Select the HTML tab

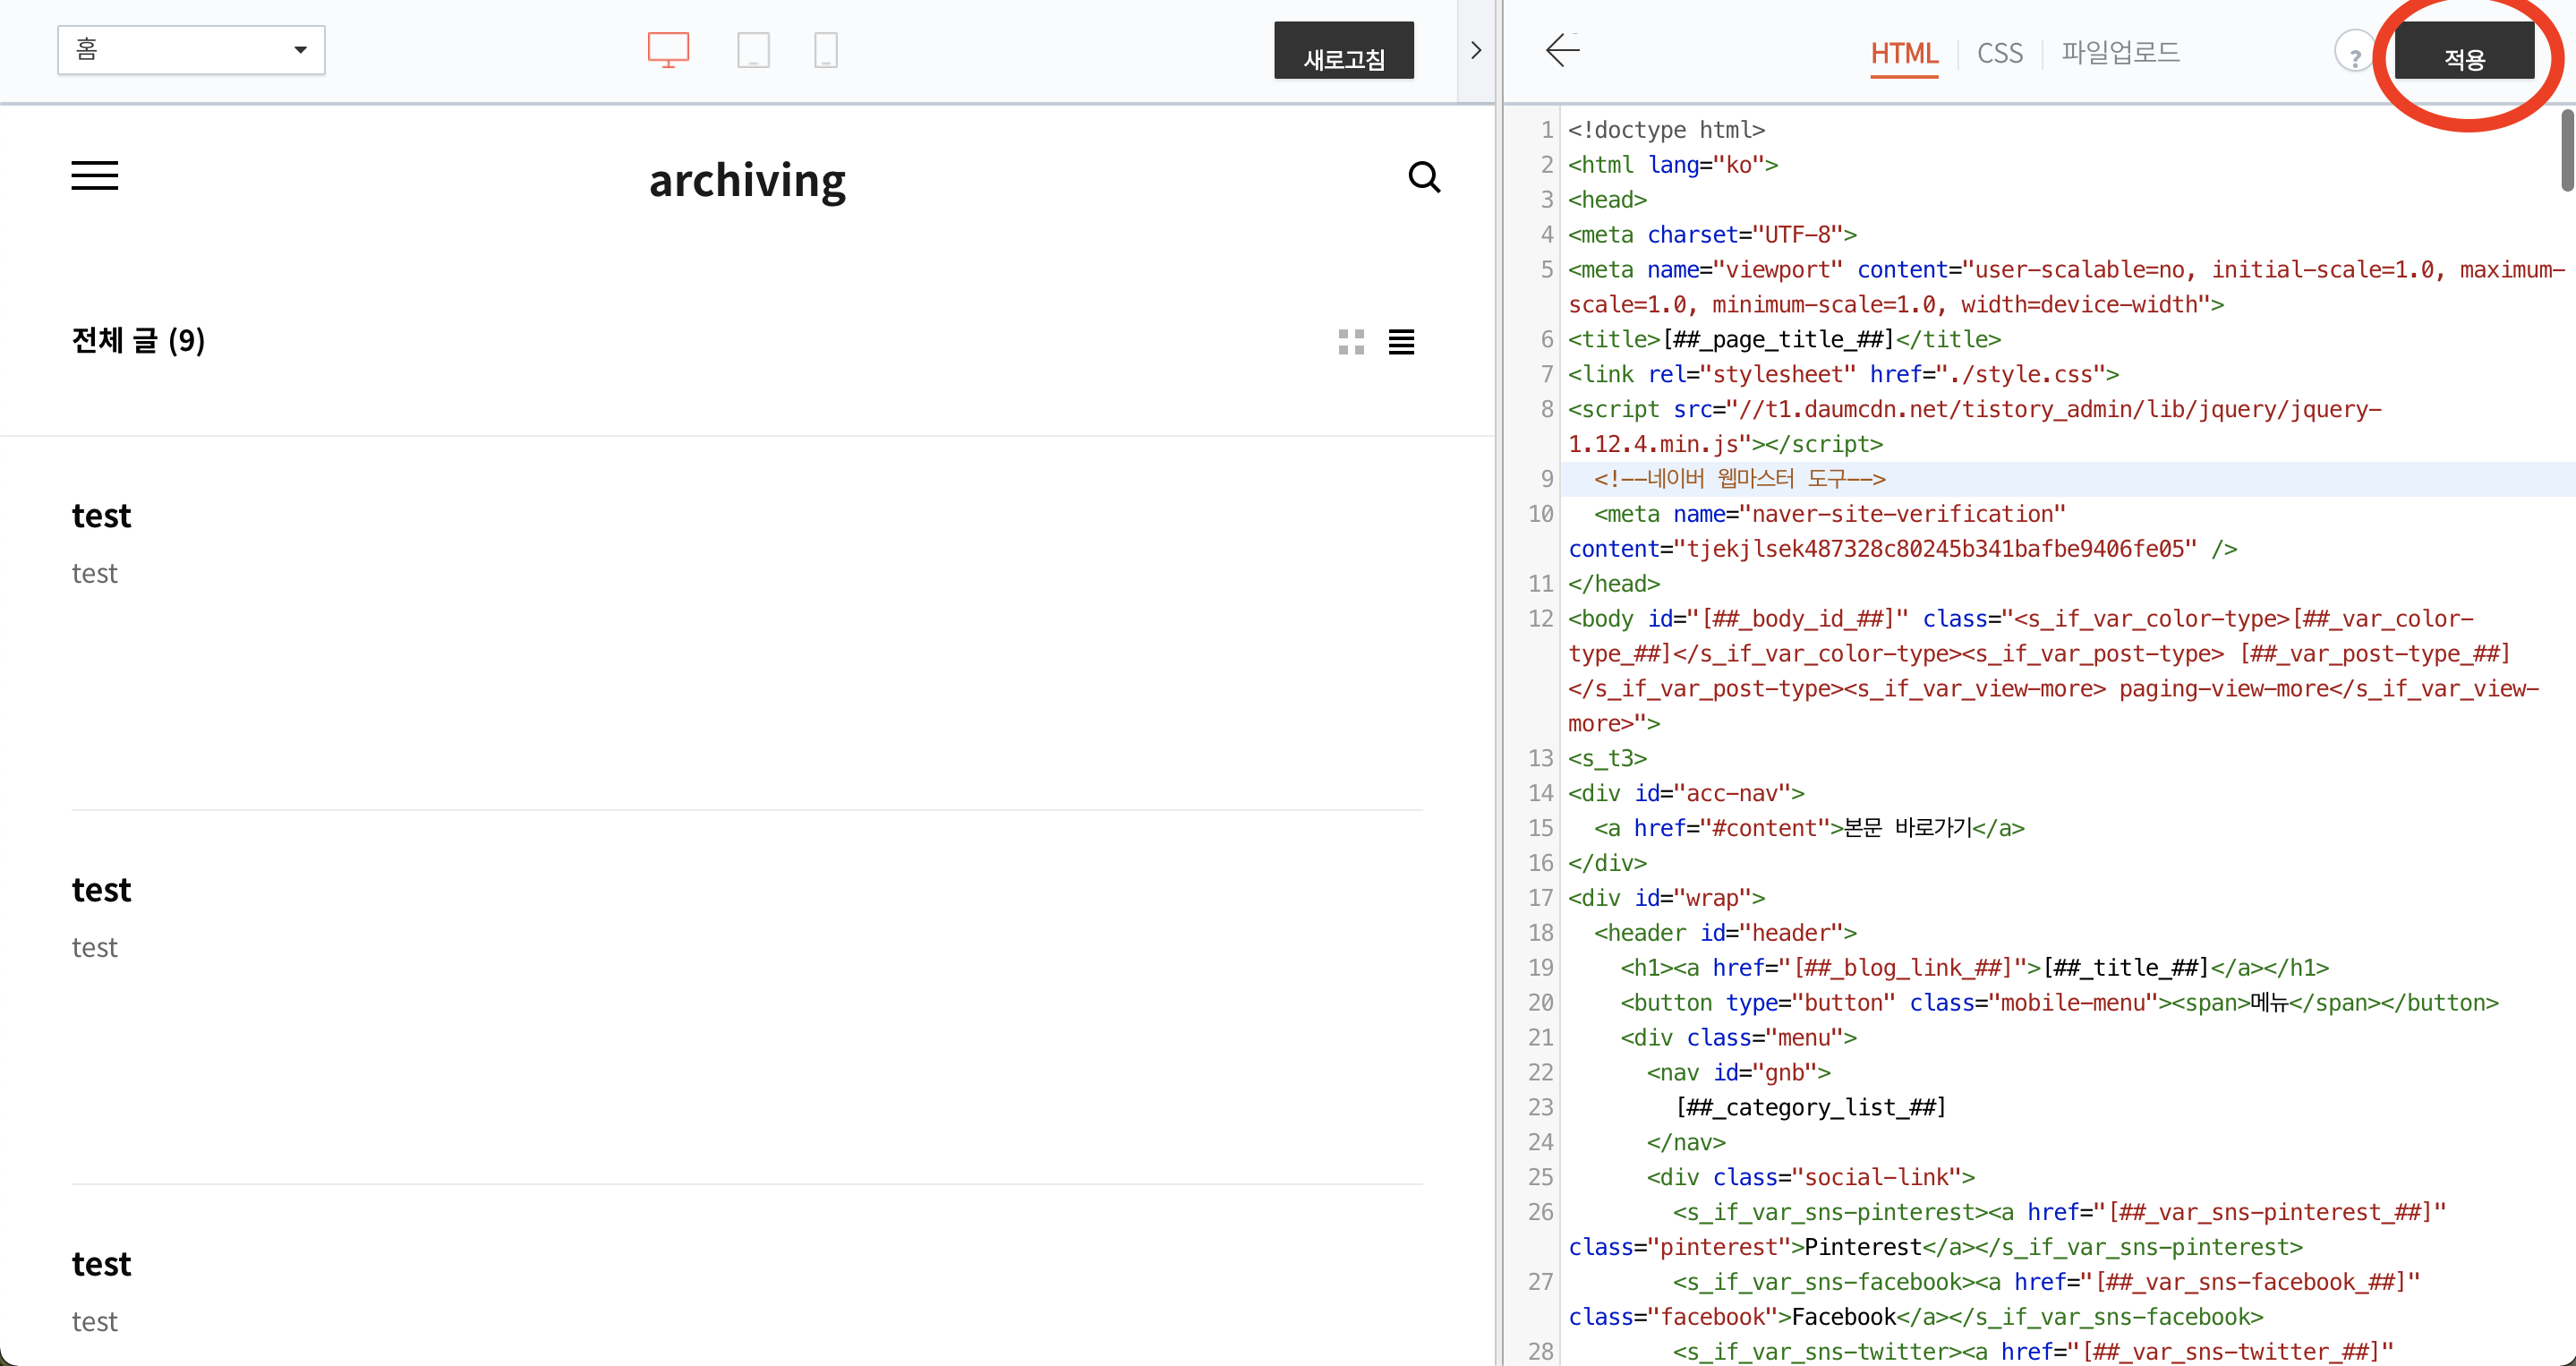point(1903,53)
